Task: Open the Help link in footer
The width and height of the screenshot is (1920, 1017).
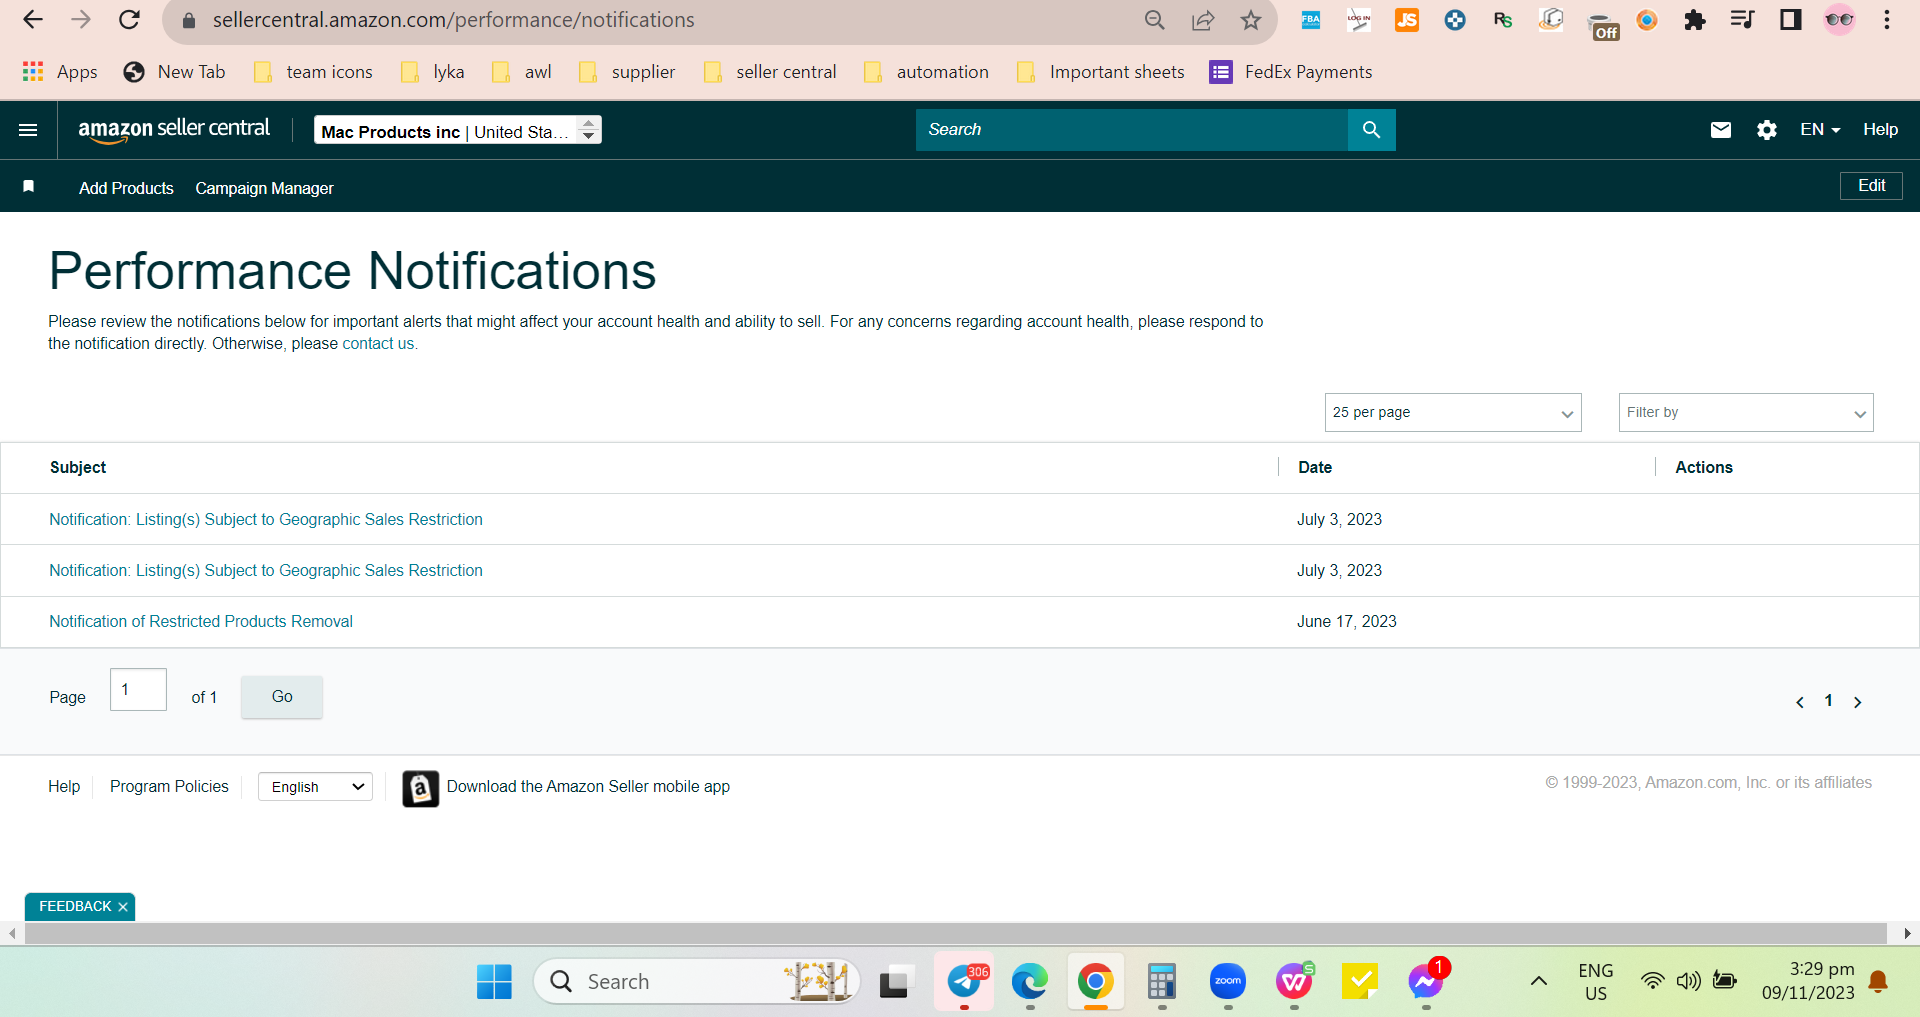Action: click(64, 787)
